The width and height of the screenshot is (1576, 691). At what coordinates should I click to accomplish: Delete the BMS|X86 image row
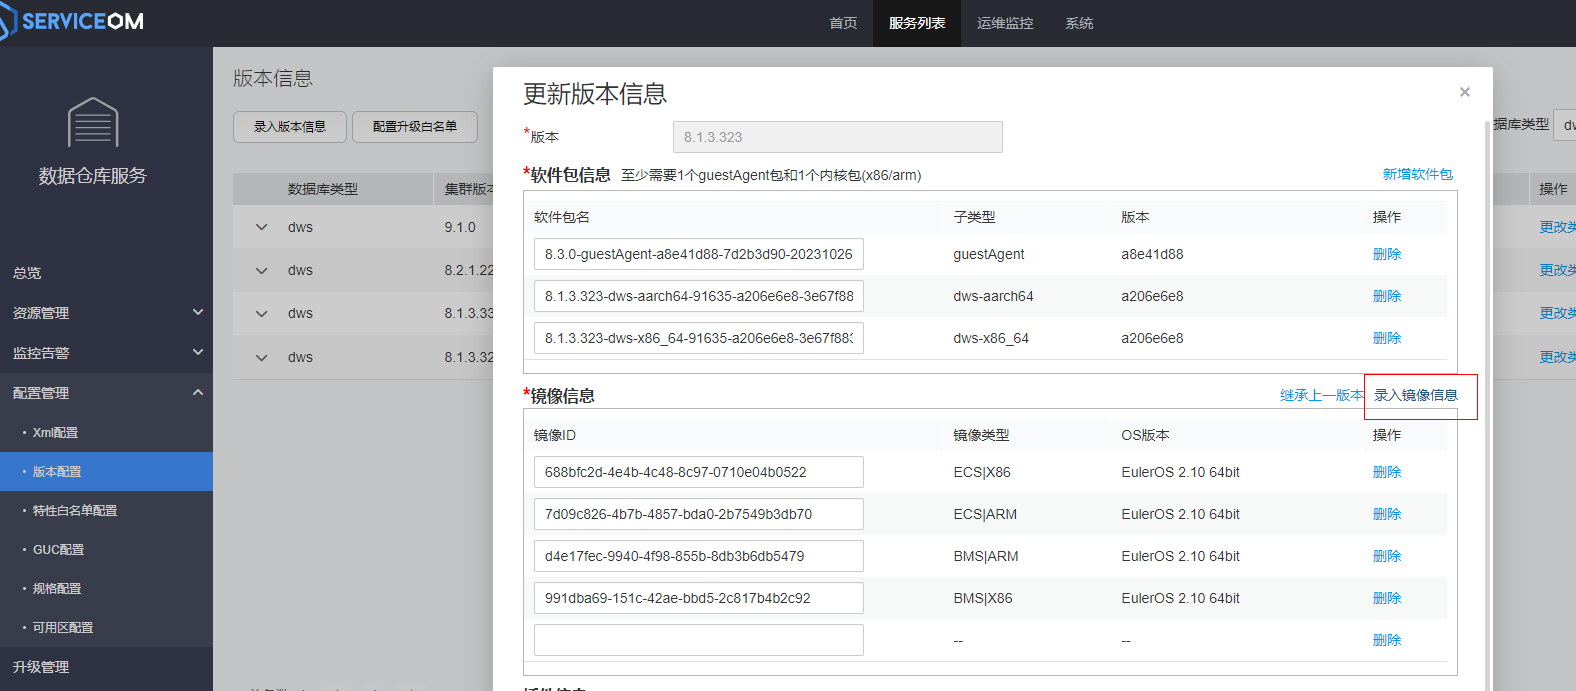1387,598
